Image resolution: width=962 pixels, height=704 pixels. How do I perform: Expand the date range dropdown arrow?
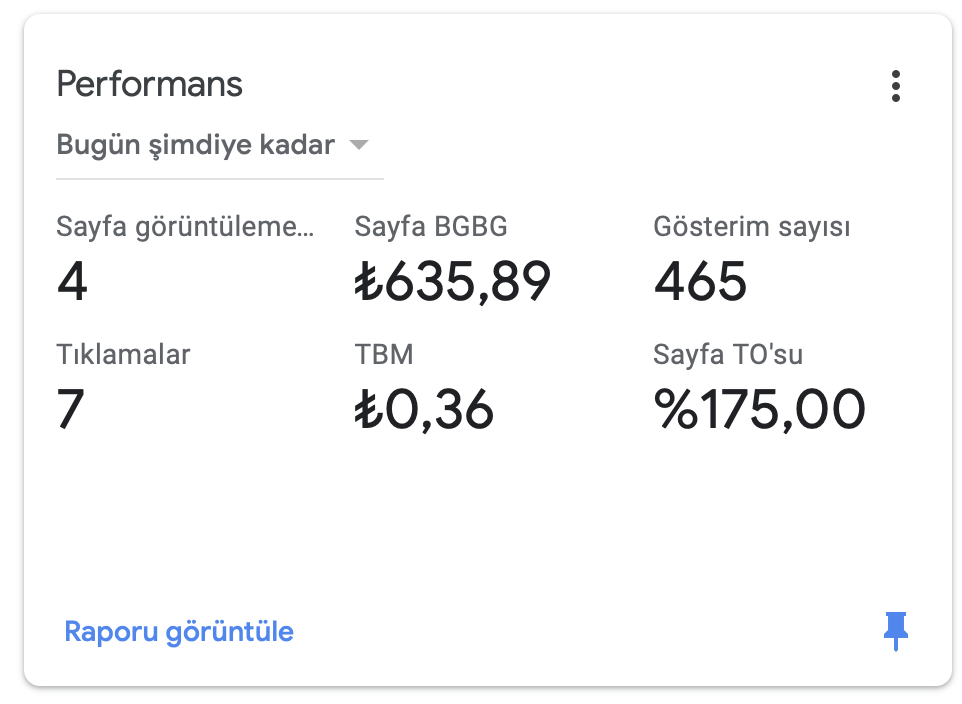tap(358, 145)
